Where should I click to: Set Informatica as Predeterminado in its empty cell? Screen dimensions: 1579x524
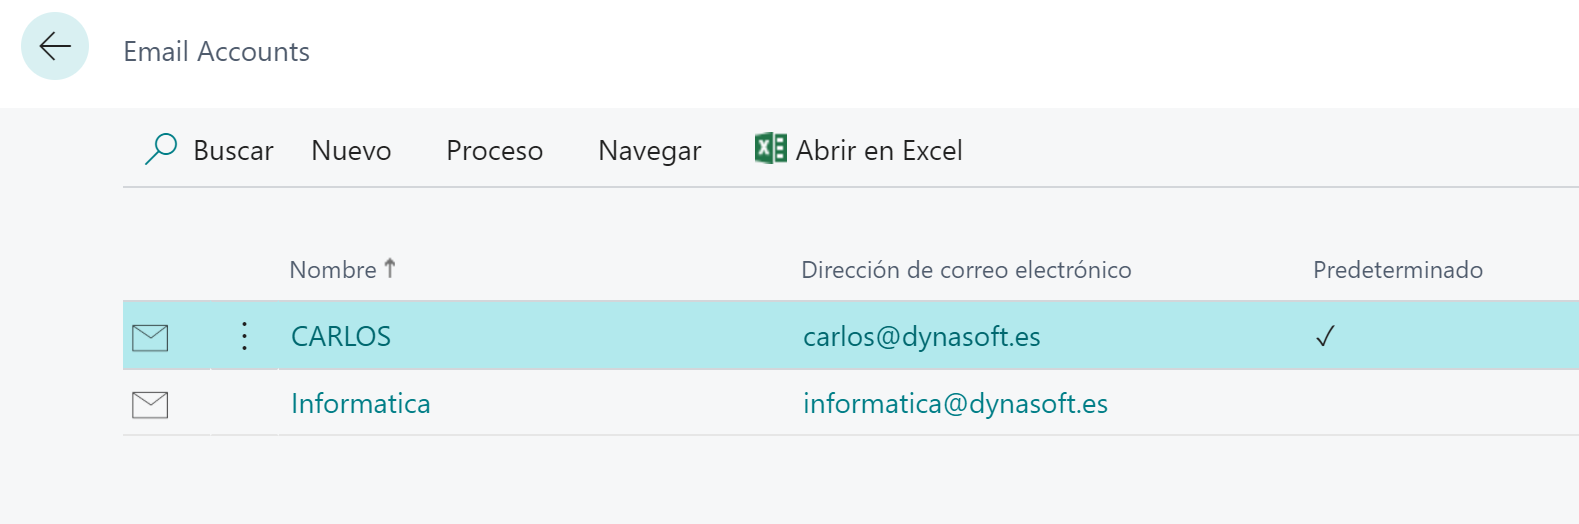[x=1440, y=403]
